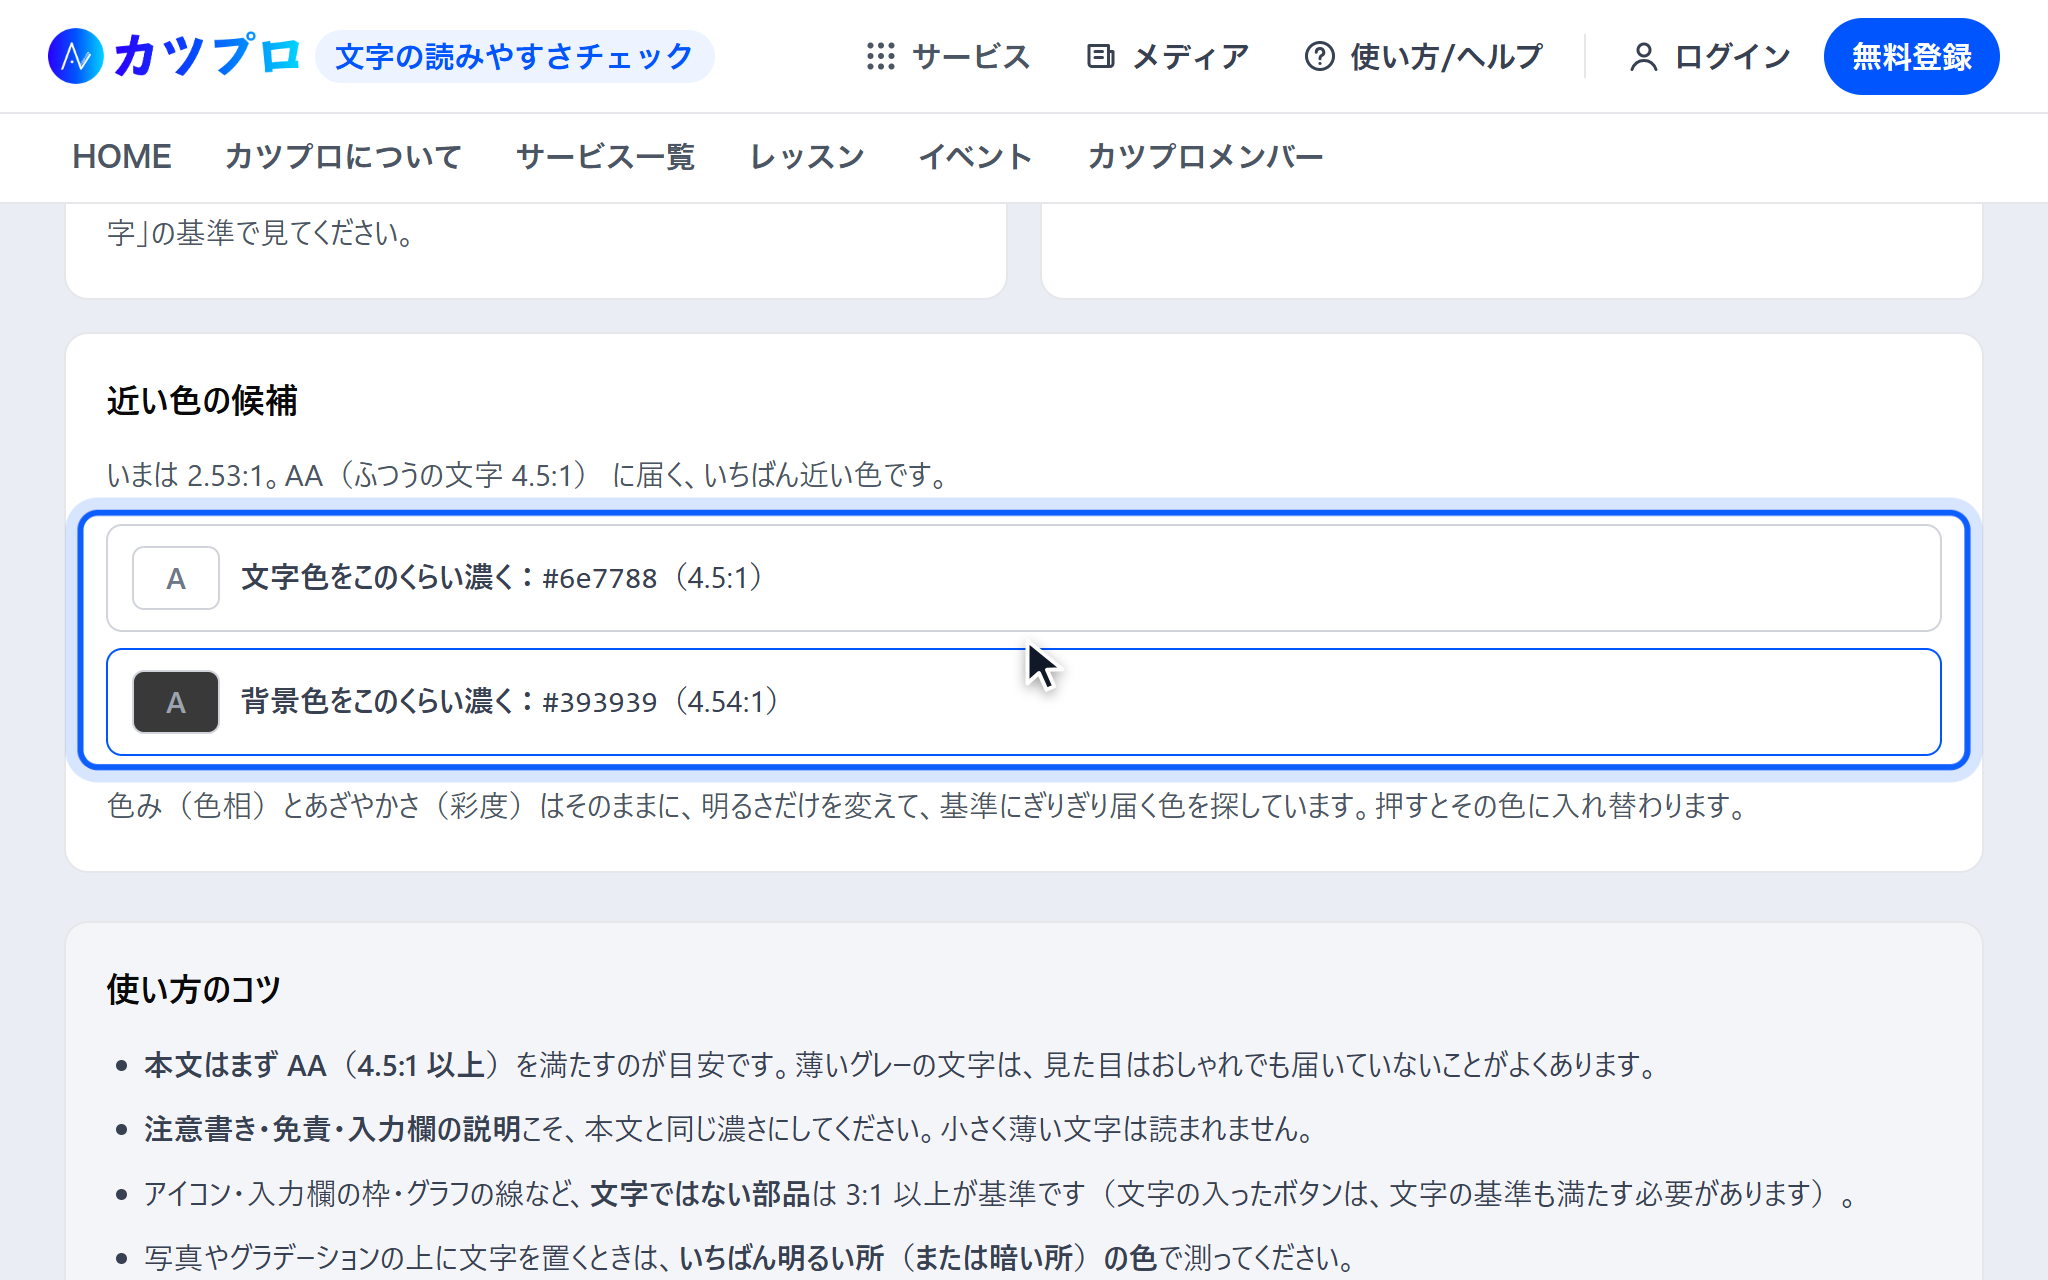This screenshot has width=2048, height=1280.
Task: Open カツプロメンバー navigation item
Action: [x=1205, y=157]
